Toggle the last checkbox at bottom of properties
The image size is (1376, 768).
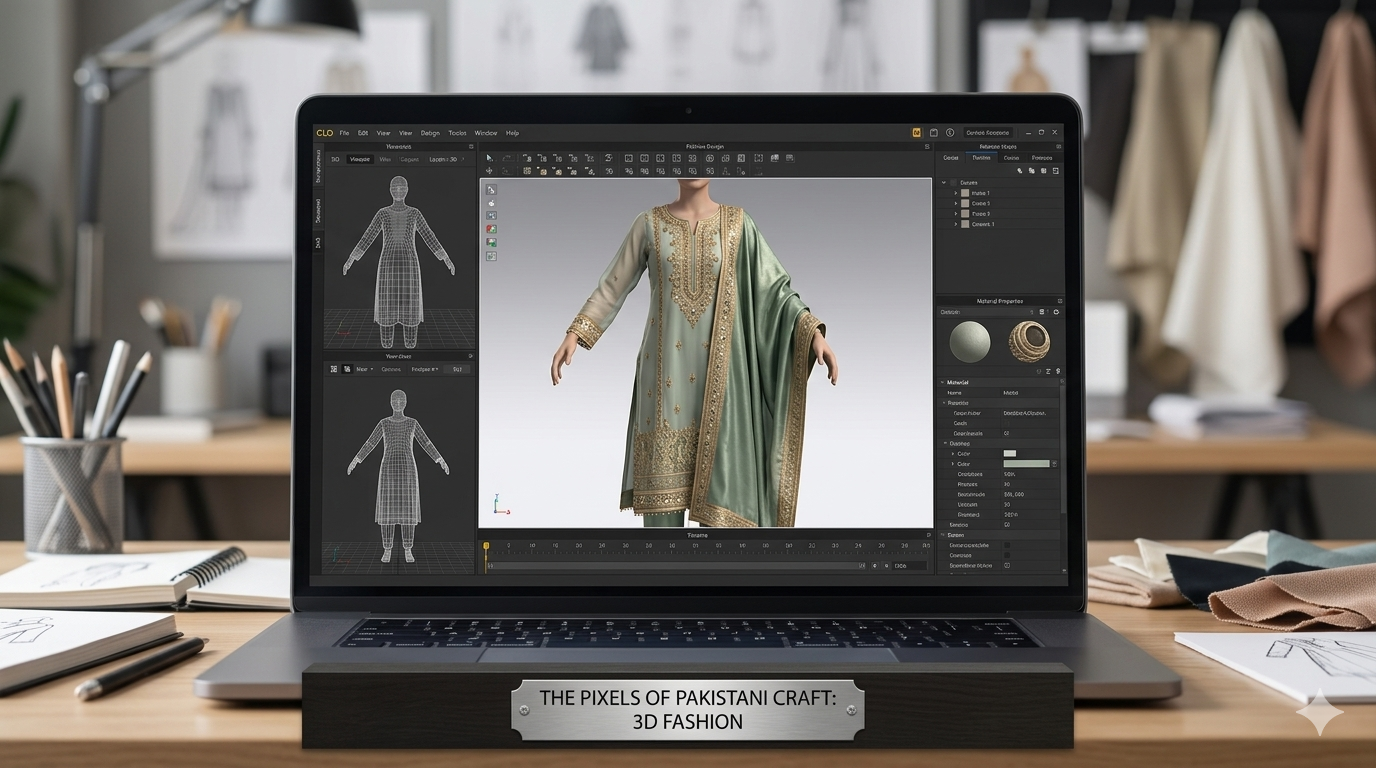1006,566
